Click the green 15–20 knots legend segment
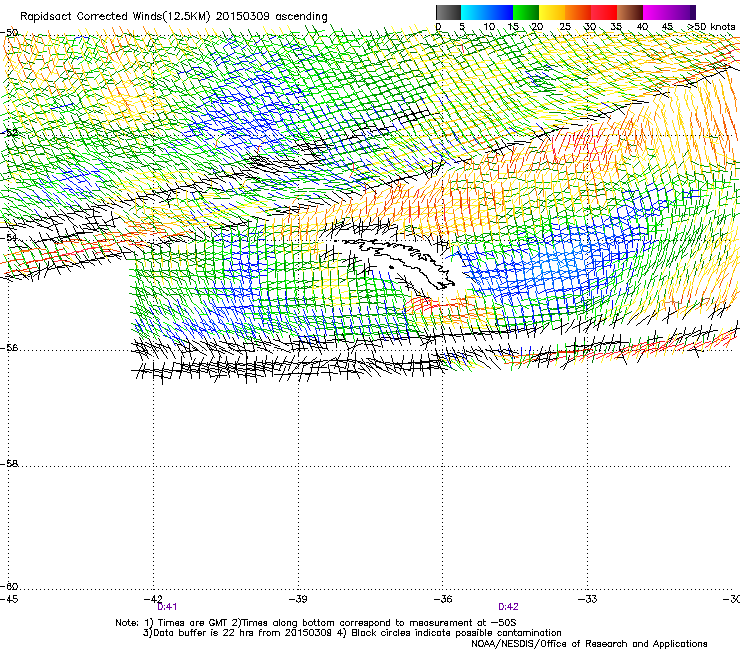 tap(526, 12)
